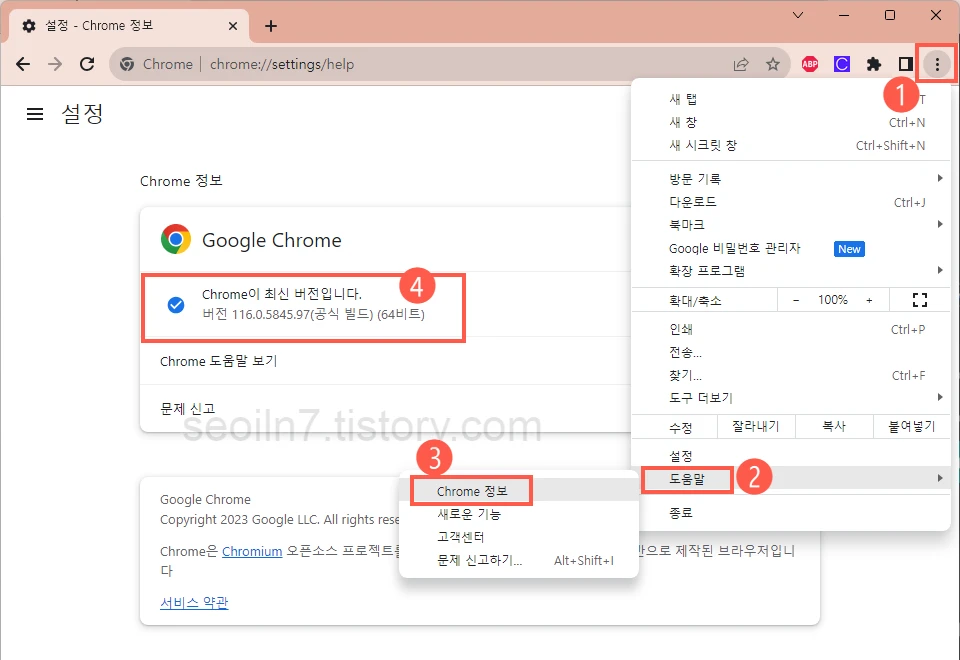Viewport: 960px width, 660px height.
Task: Expand the 도움말 submenu
Action: click(790, 479)
